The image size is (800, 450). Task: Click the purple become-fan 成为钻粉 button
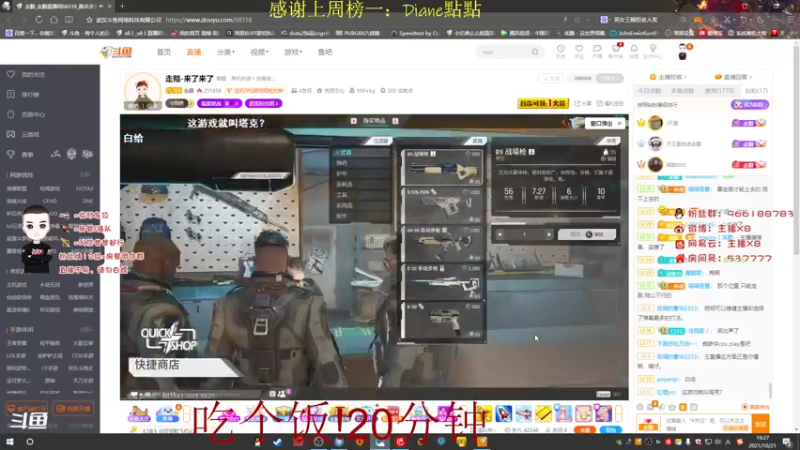coord(749,105)
